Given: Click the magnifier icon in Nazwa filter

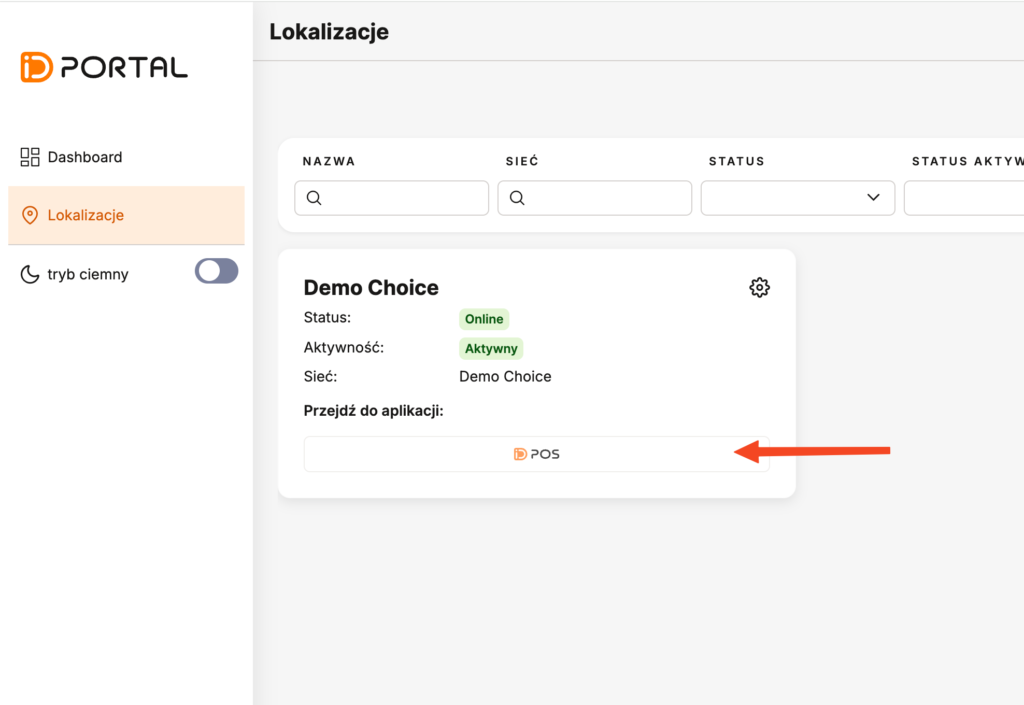Looking at the screenshot, I should coord(314,198).
